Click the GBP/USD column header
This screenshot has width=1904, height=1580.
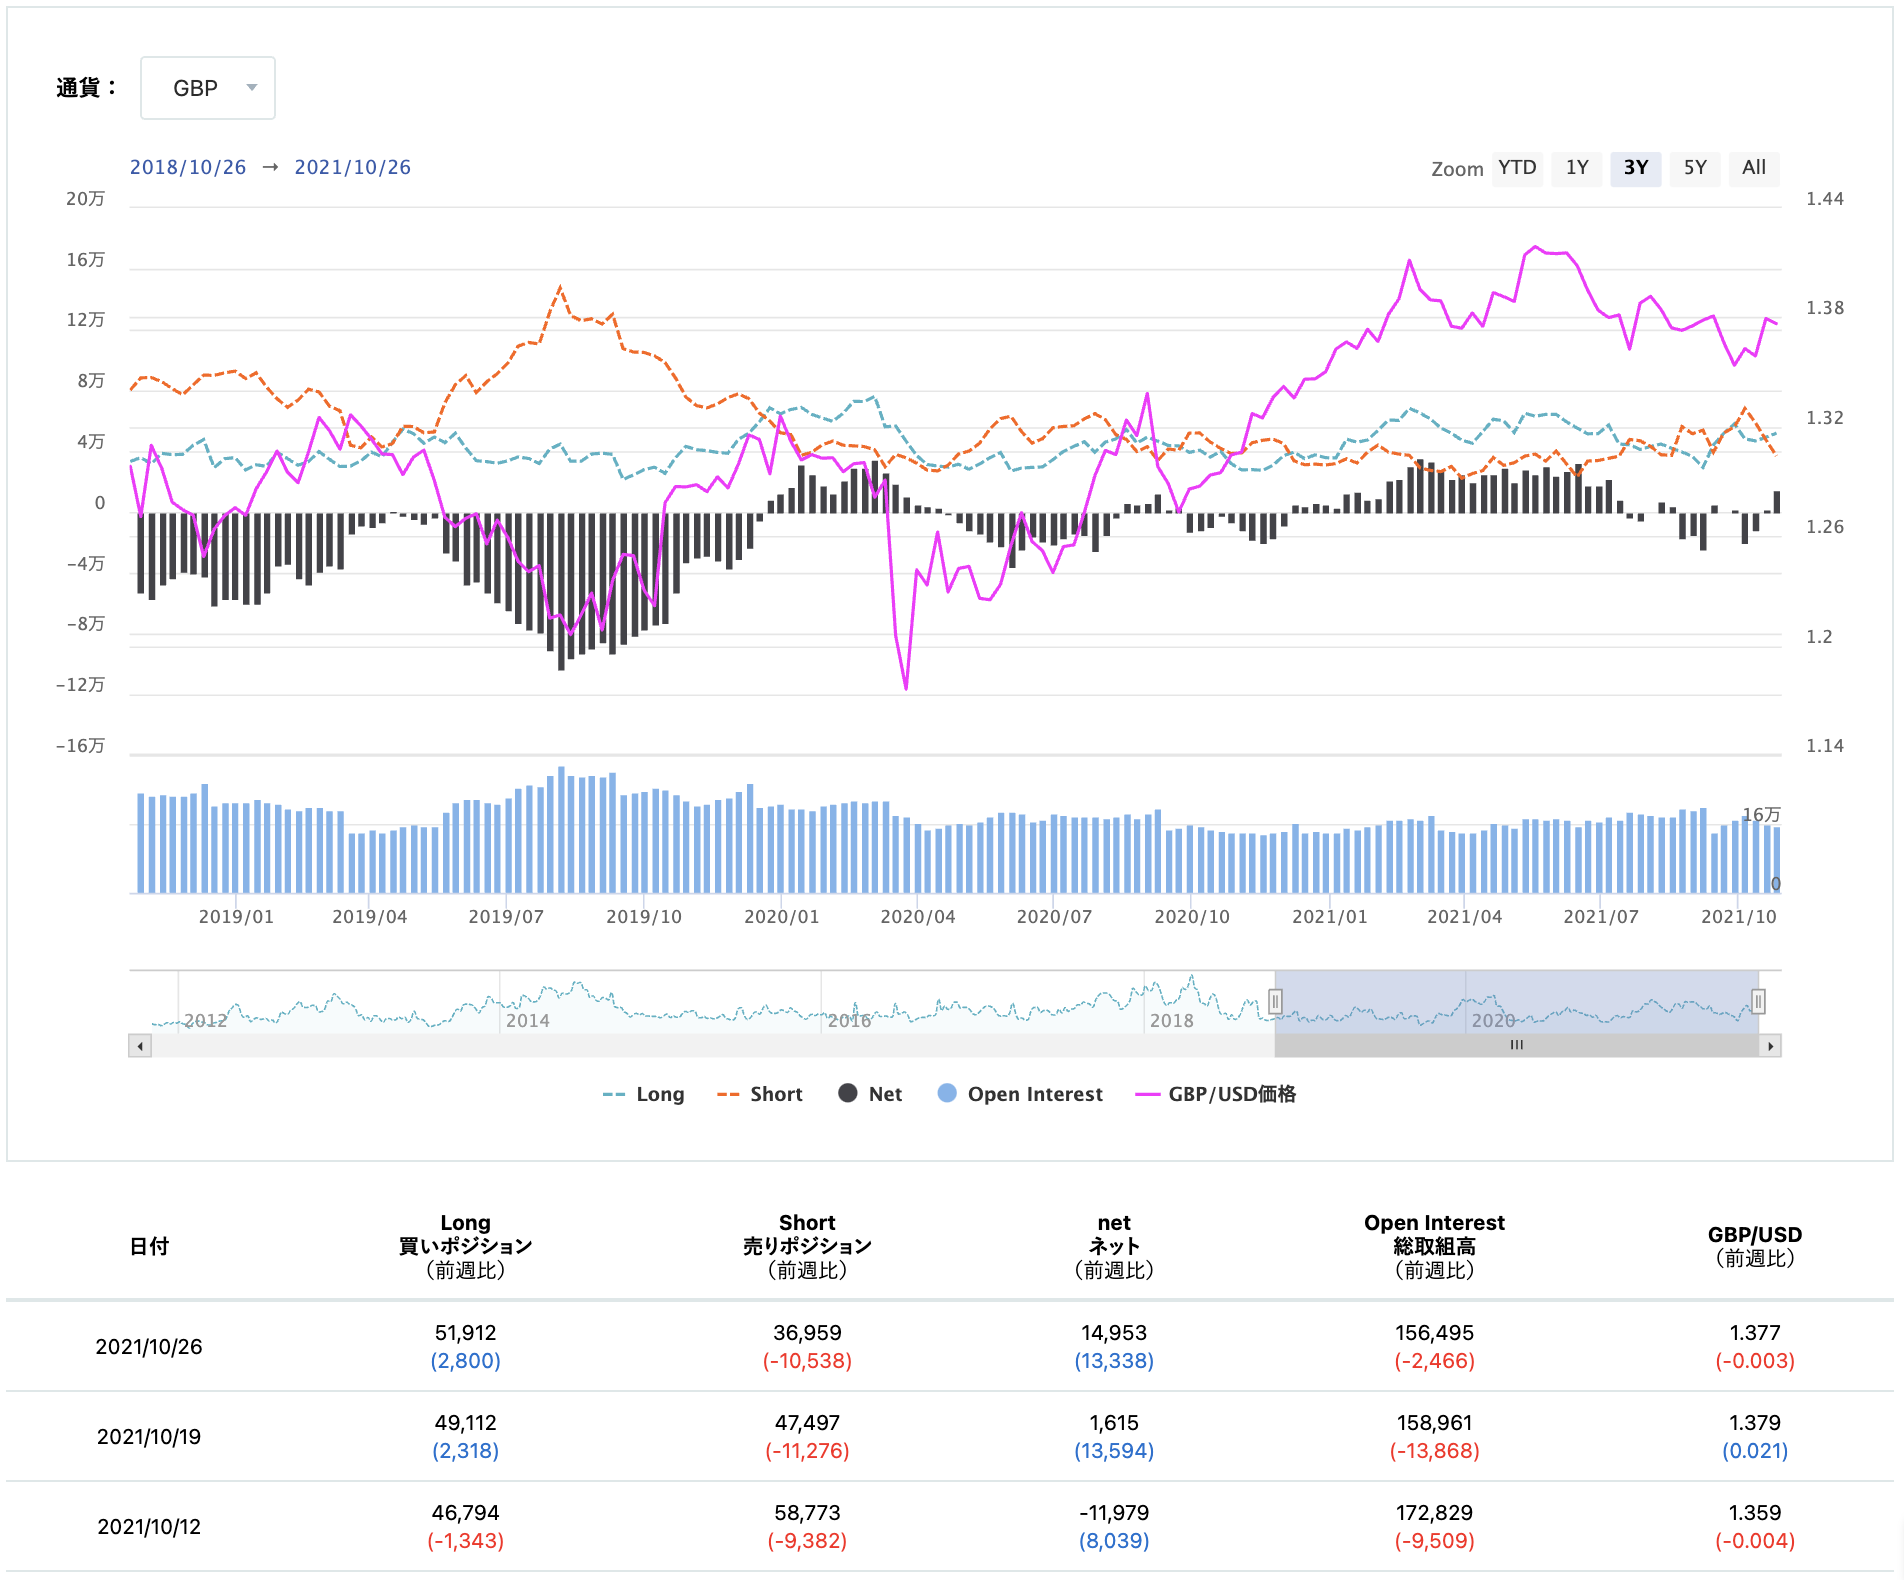[1755, 1247]
